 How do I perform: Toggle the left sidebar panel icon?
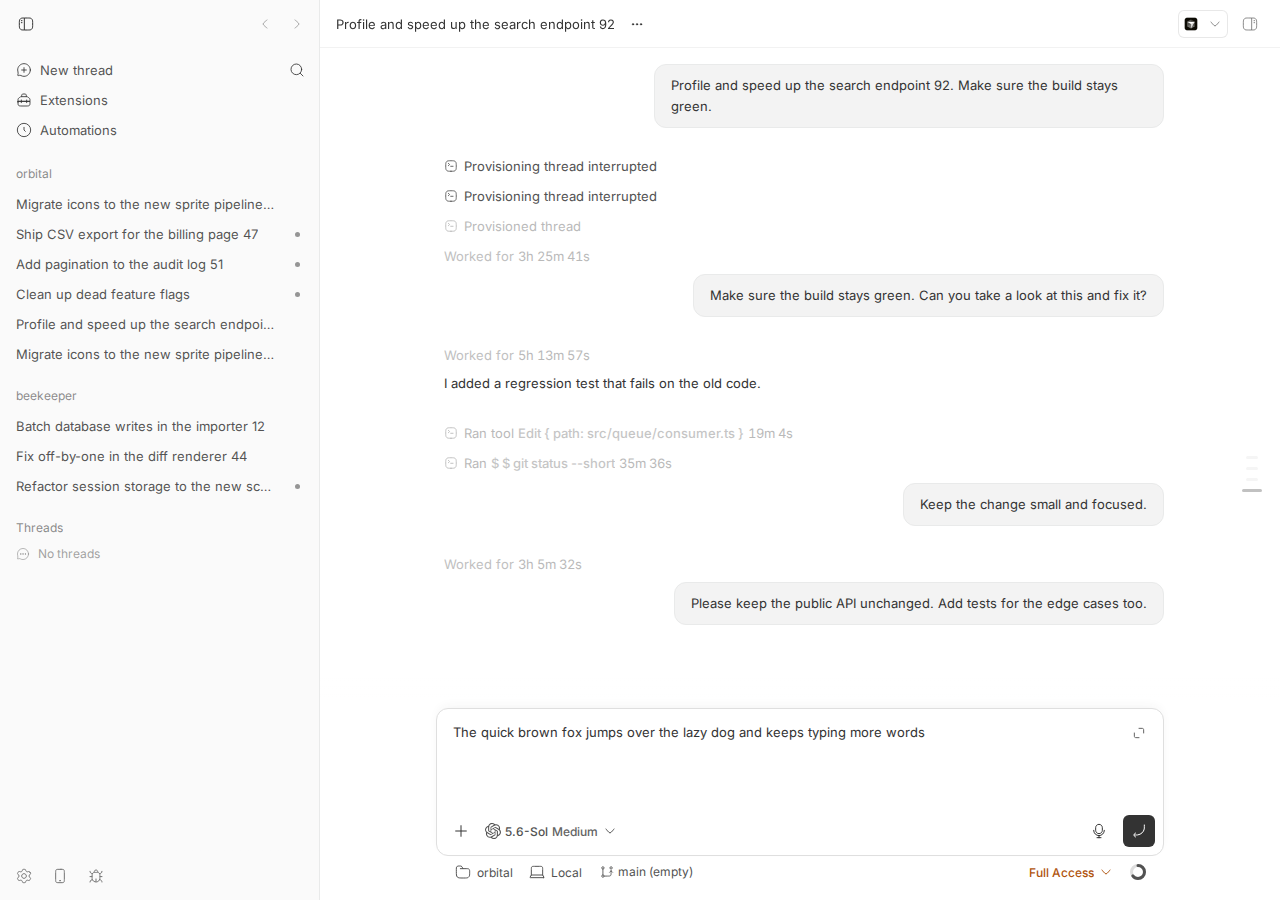pyautogui.click(x=26, y=24)
